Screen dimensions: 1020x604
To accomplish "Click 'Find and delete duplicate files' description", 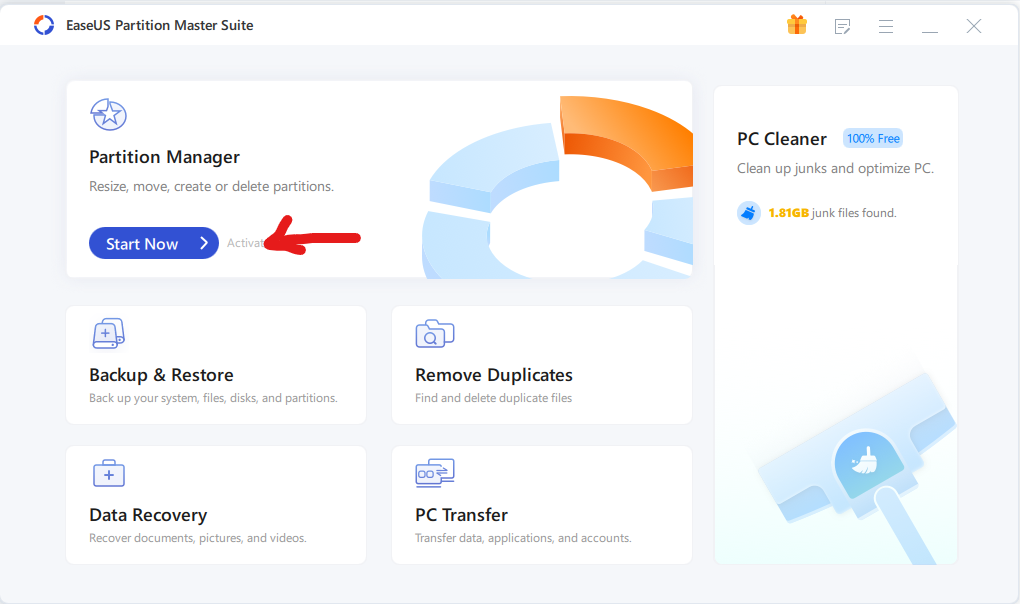I will [x=494, y=398].
